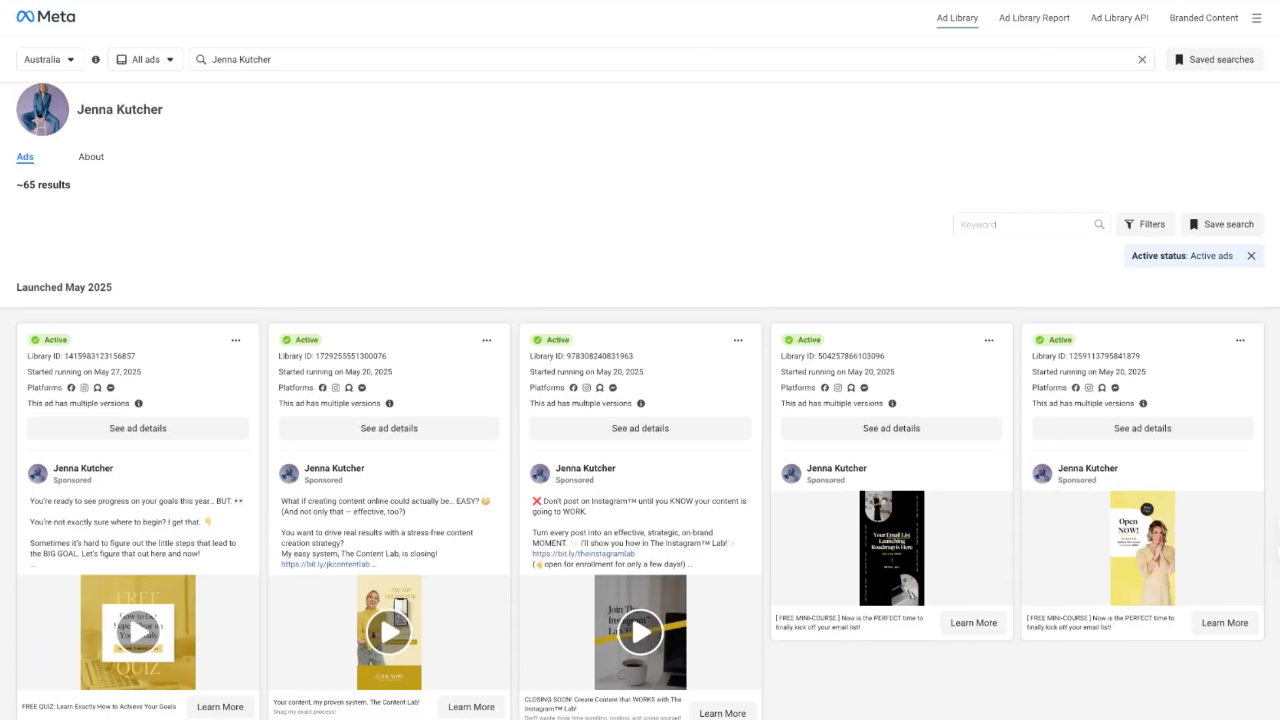See ad details for ad 1415983123156857
1280x720 pixels.
(138, 428)
